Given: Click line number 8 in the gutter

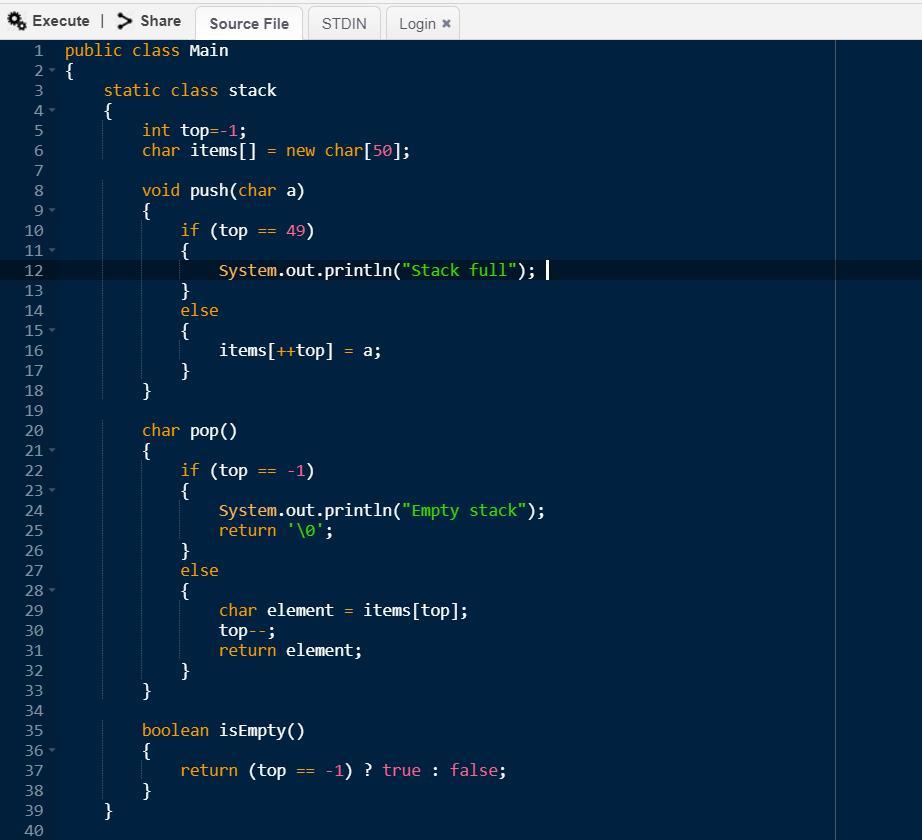Looking at the screenshot, I should pos(39,190).
